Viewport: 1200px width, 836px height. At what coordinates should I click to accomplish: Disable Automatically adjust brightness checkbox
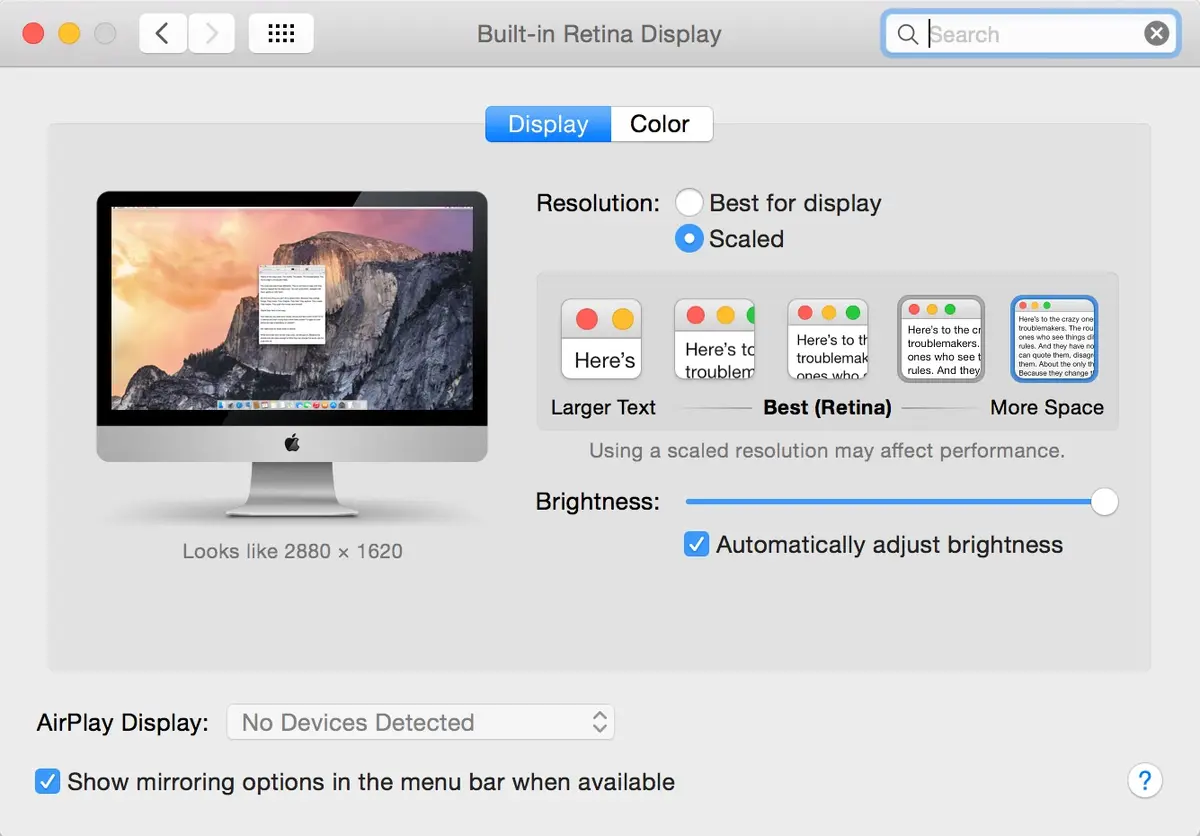[x=697, y=545]
